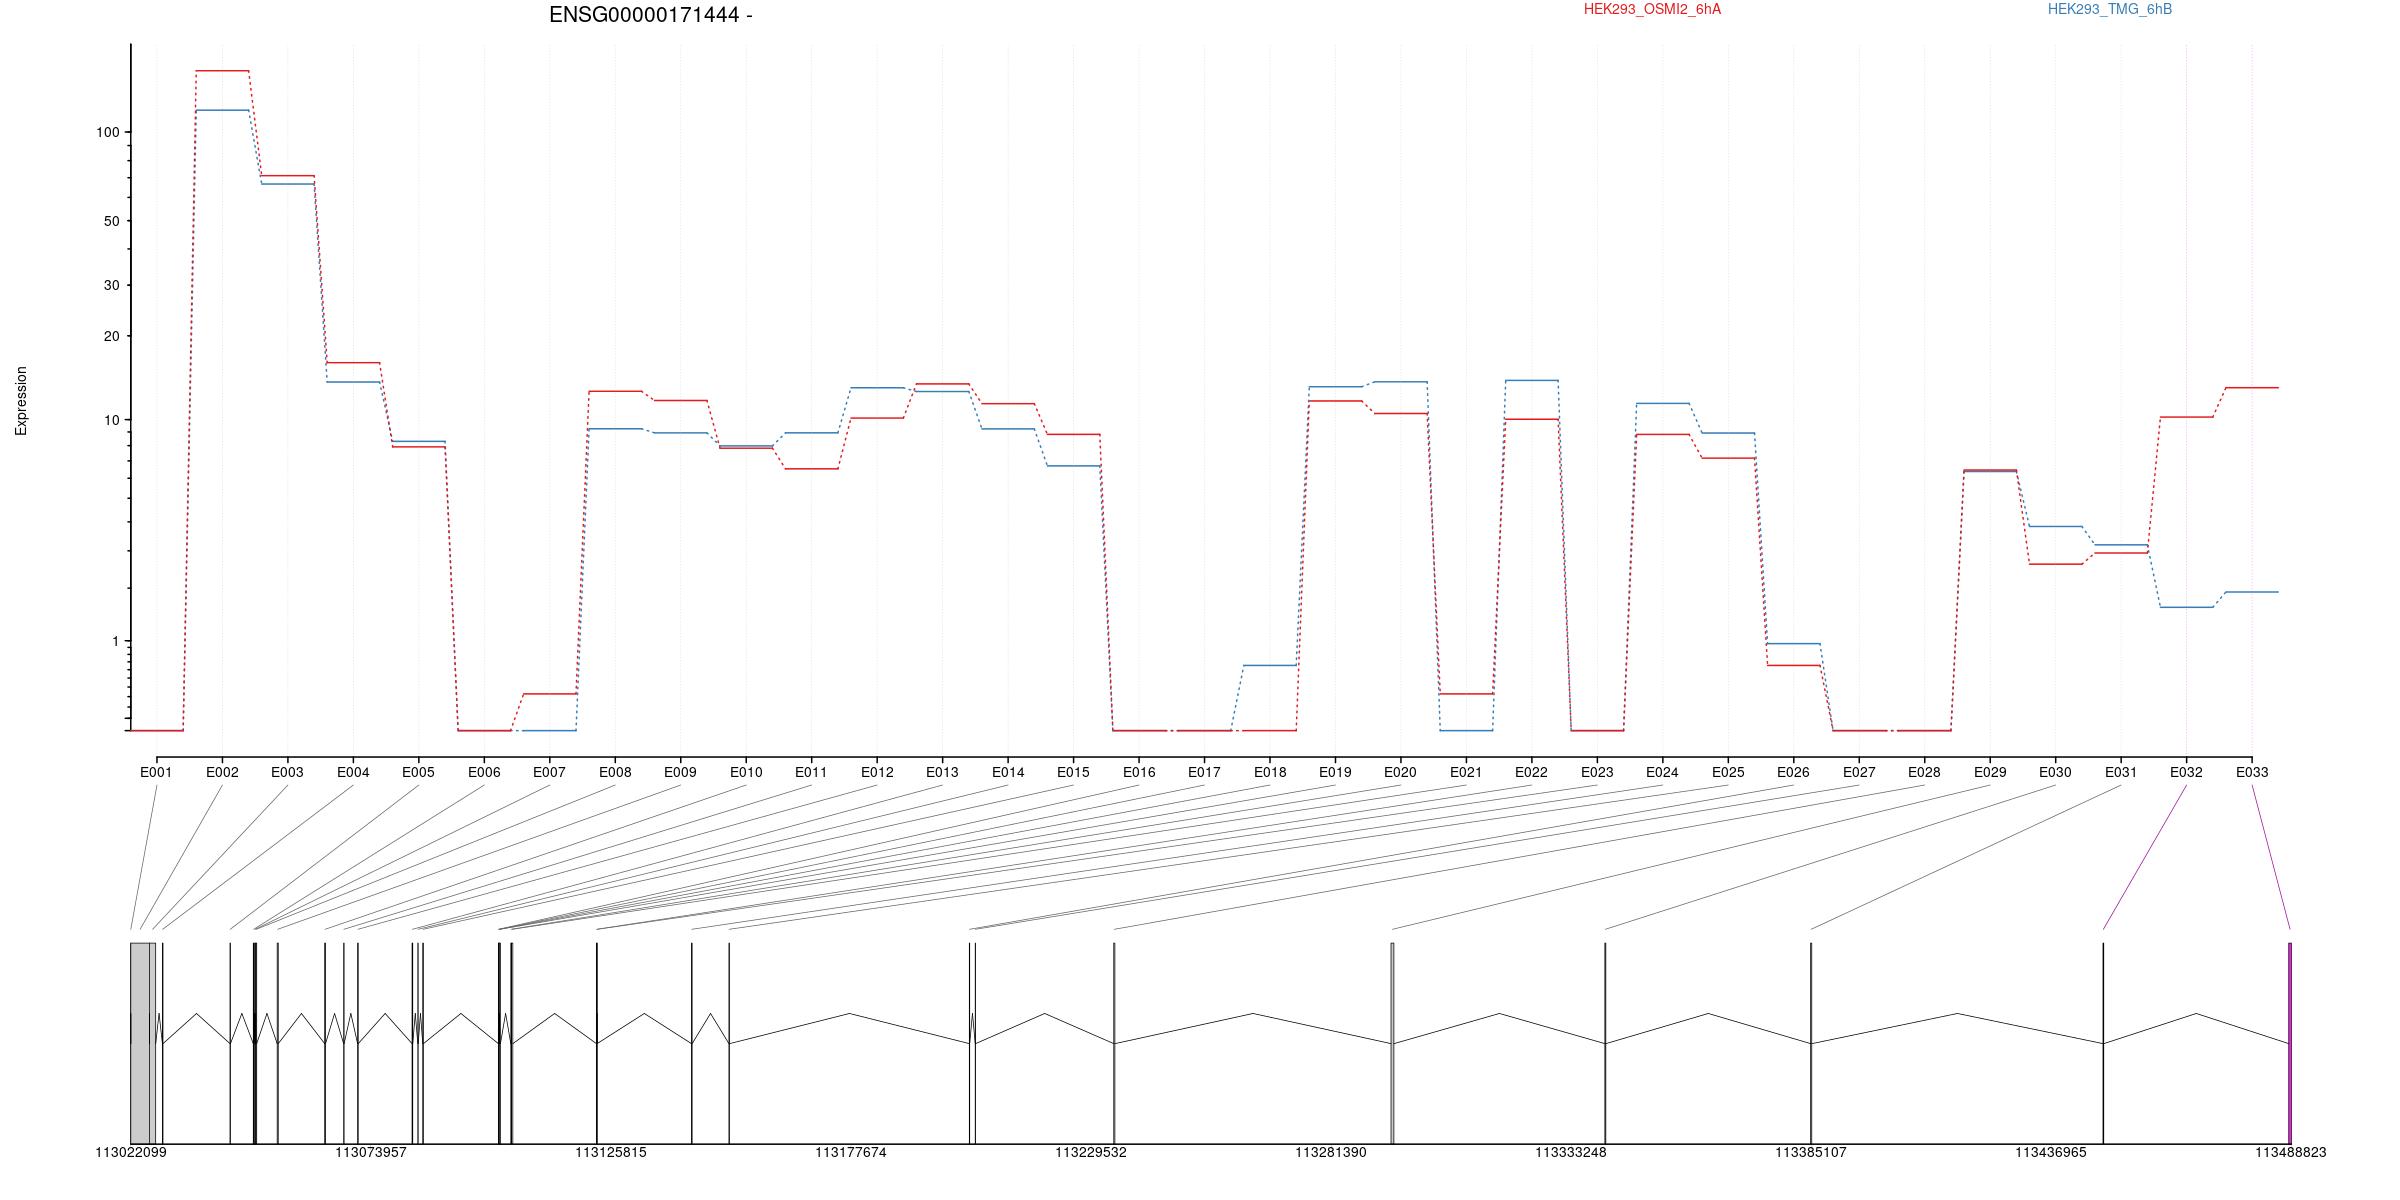Click red E002 expression peak segment
Screen dimensions: 2400x1200
(x=222, y=71)
